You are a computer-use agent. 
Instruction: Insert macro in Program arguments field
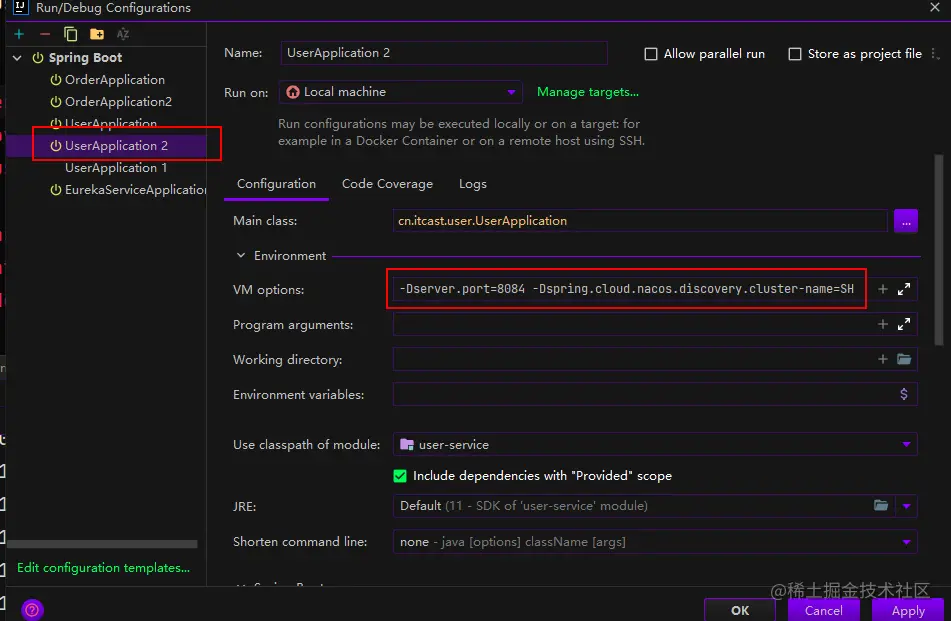coord(883,324)
